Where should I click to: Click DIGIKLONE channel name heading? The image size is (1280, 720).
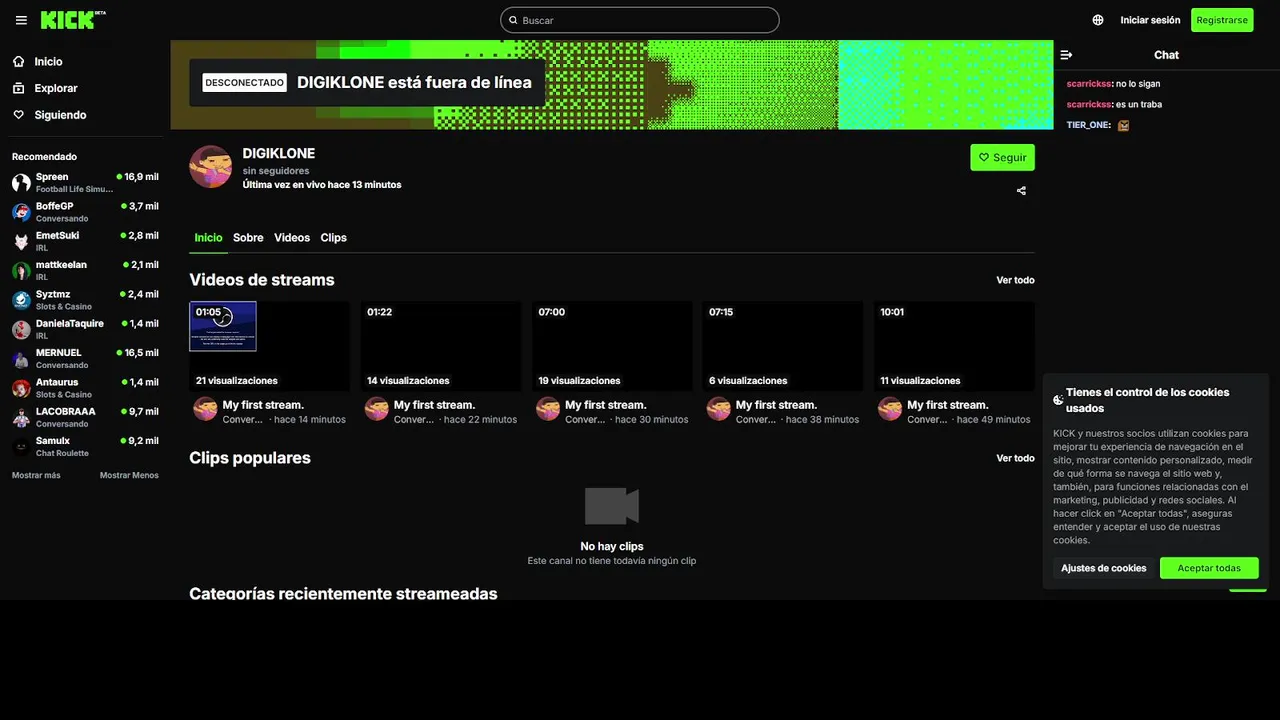278,153
